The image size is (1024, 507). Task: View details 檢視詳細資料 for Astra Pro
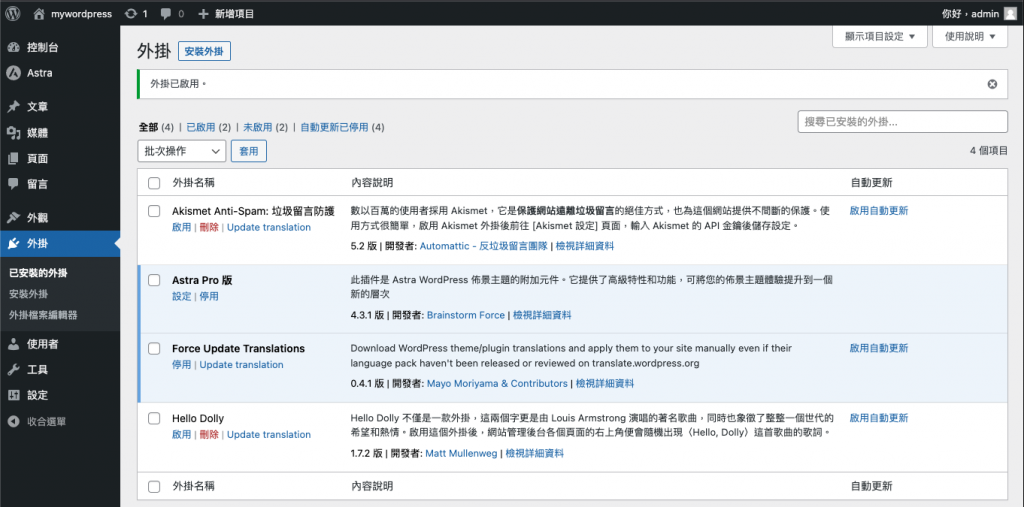(x=542, y=315)
